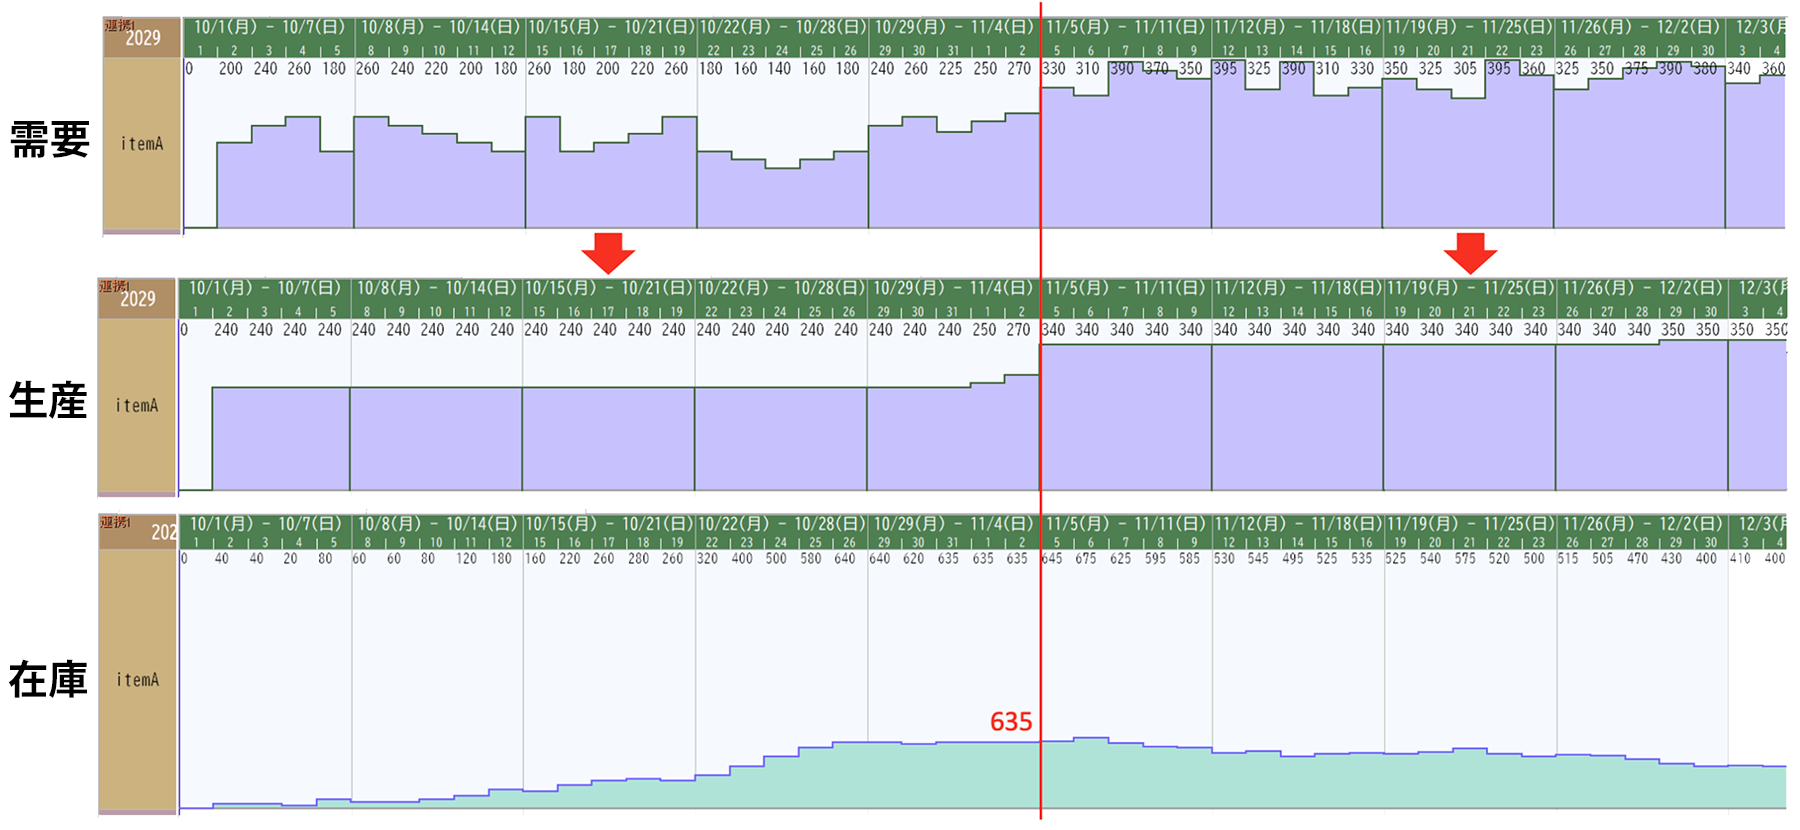Click the 11/26(月) - 12/2(日) week header in demand chart

click(1639, 28)
